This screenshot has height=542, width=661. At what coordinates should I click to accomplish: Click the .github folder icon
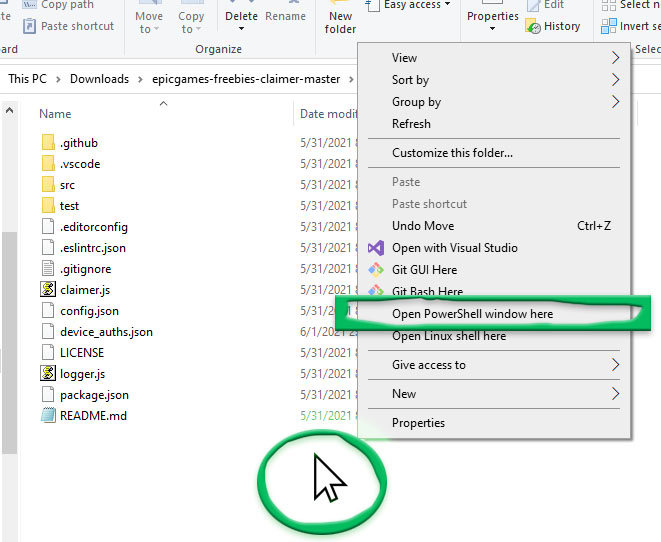tap(48, 142)
